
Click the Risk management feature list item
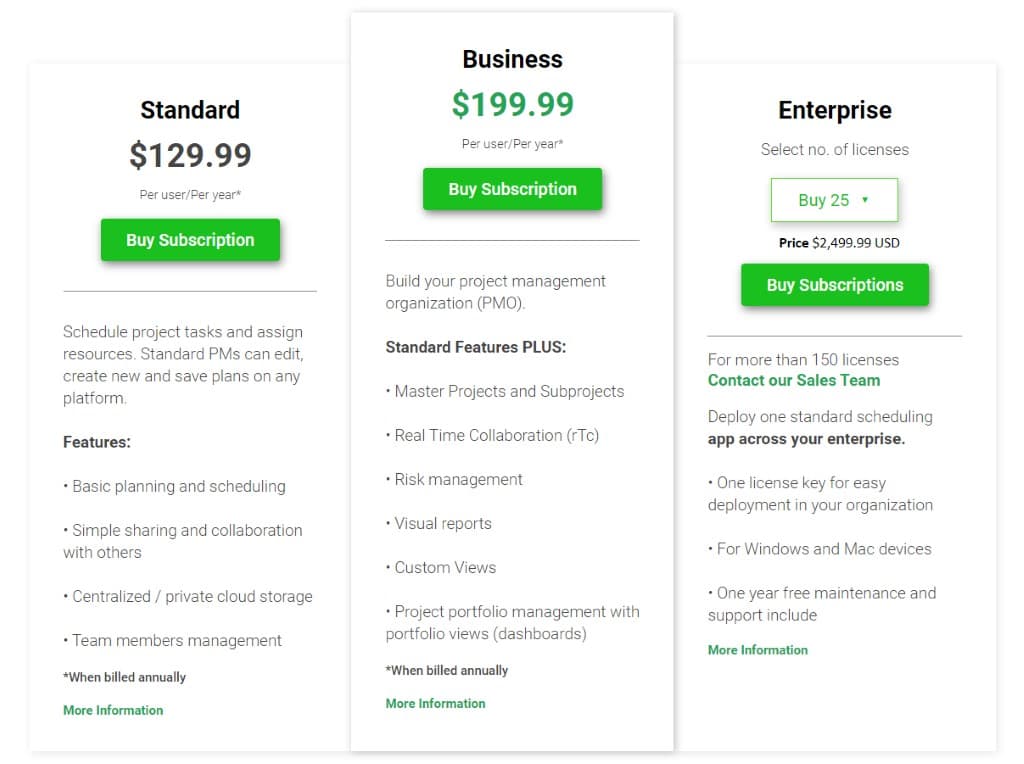[x=456, y=479]
